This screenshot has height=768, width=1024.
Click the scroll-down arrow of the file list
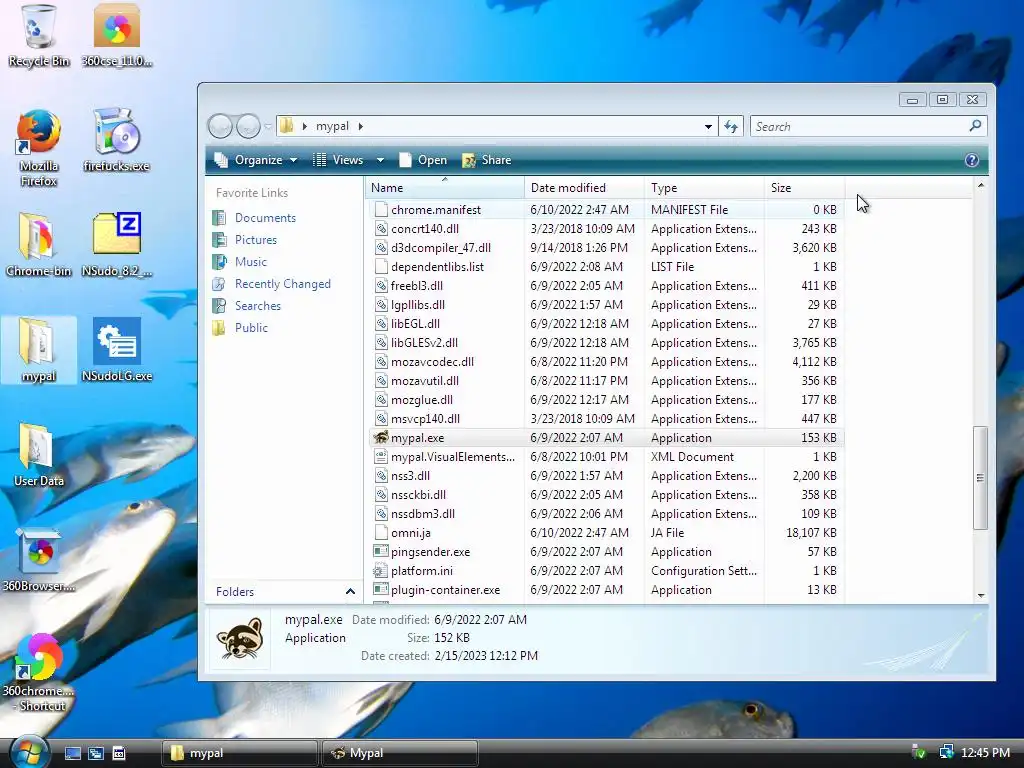(x=980, y=595)
